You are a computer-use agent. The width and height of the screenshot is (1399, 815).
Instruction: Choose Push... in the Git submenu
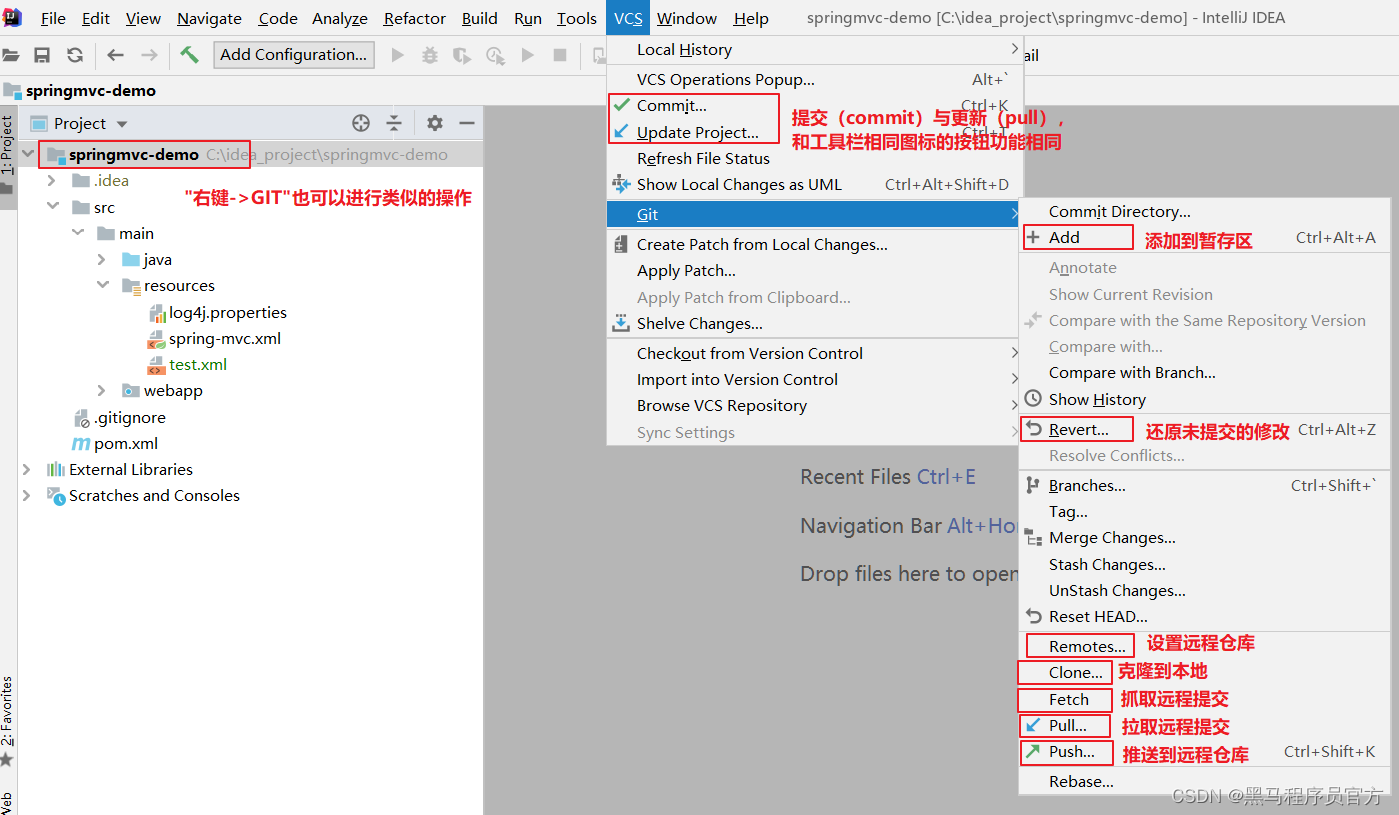(x=1205, y=751)
